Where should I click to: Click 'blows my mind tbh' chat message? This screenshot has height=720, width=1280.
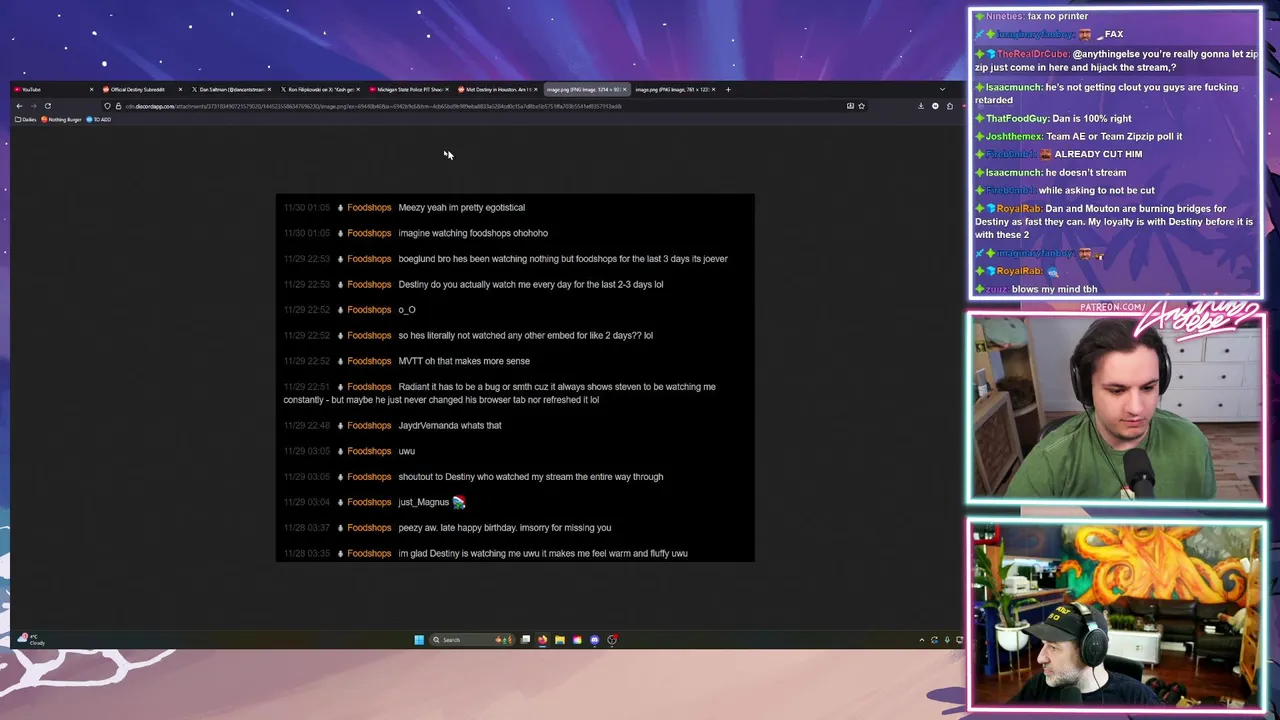point(1054,289)
